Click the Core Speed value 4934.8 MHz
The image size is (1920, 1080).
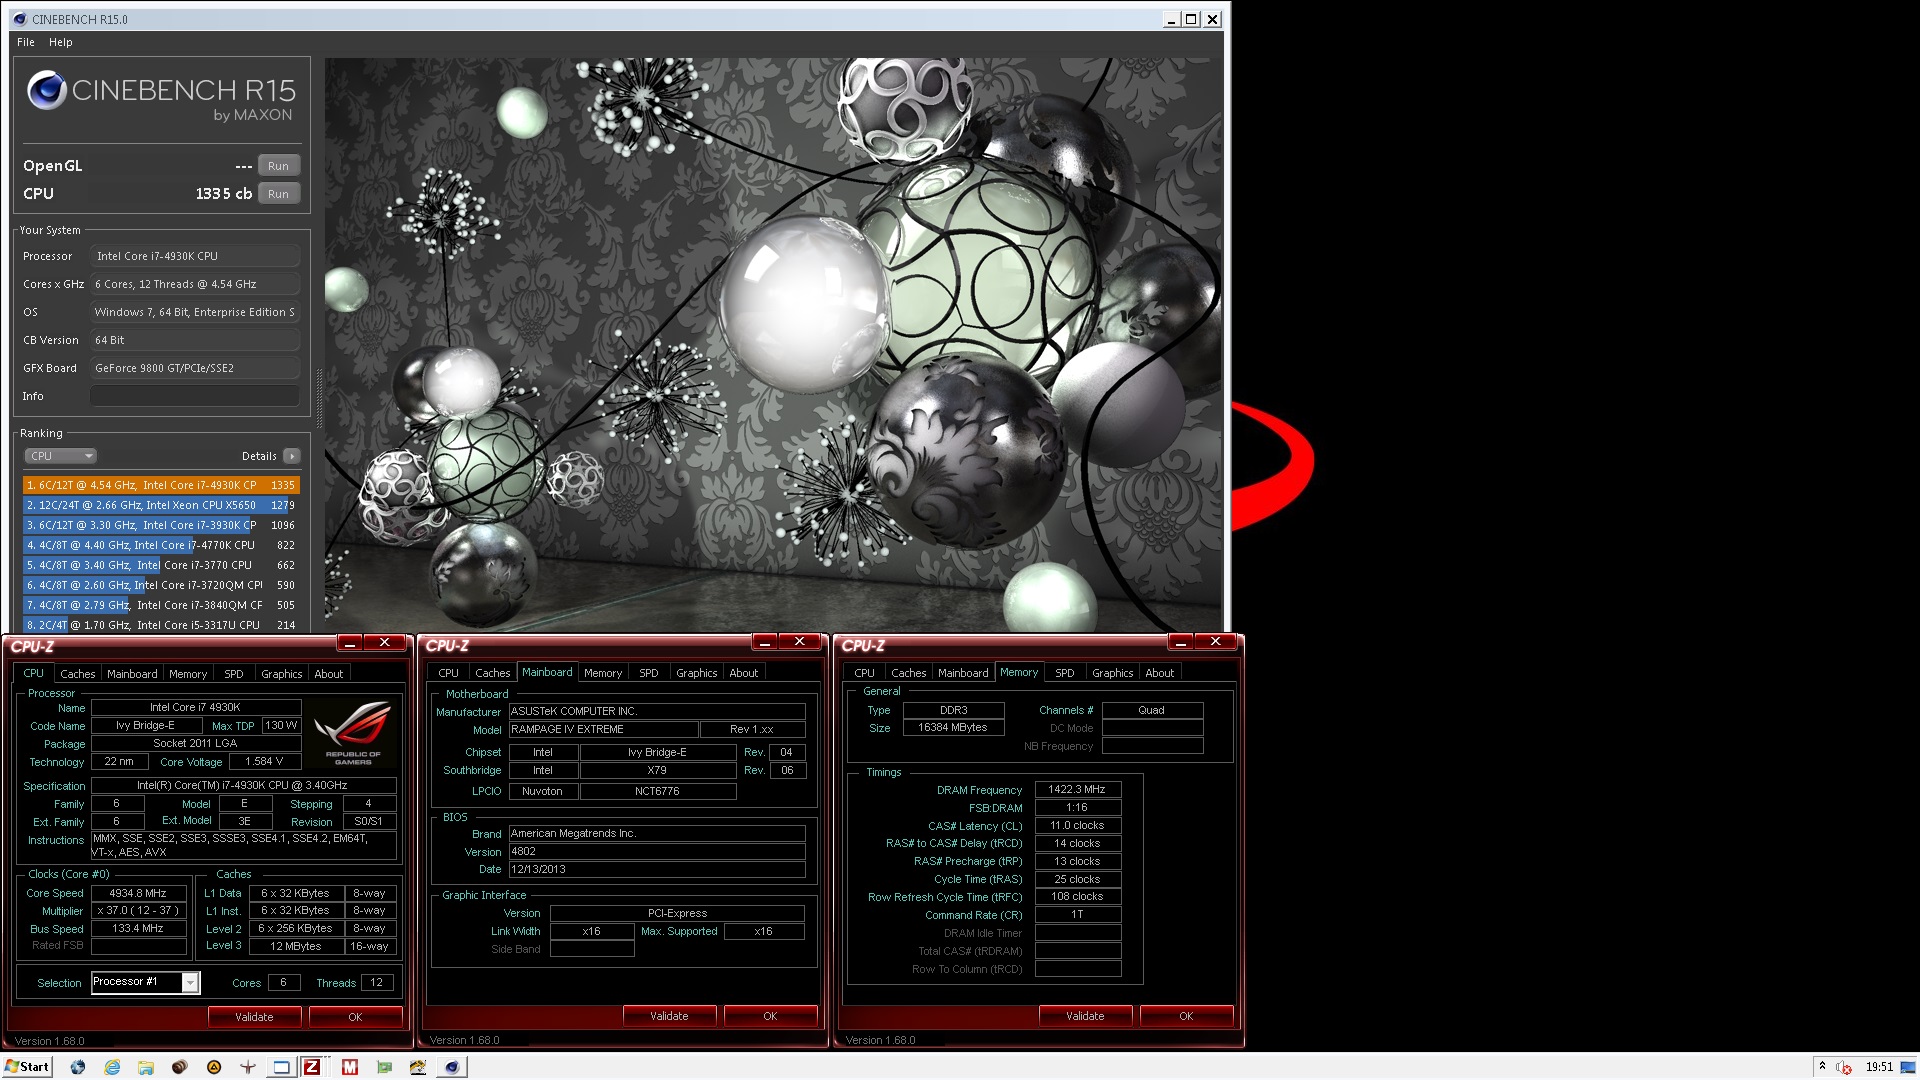(138, 893)
